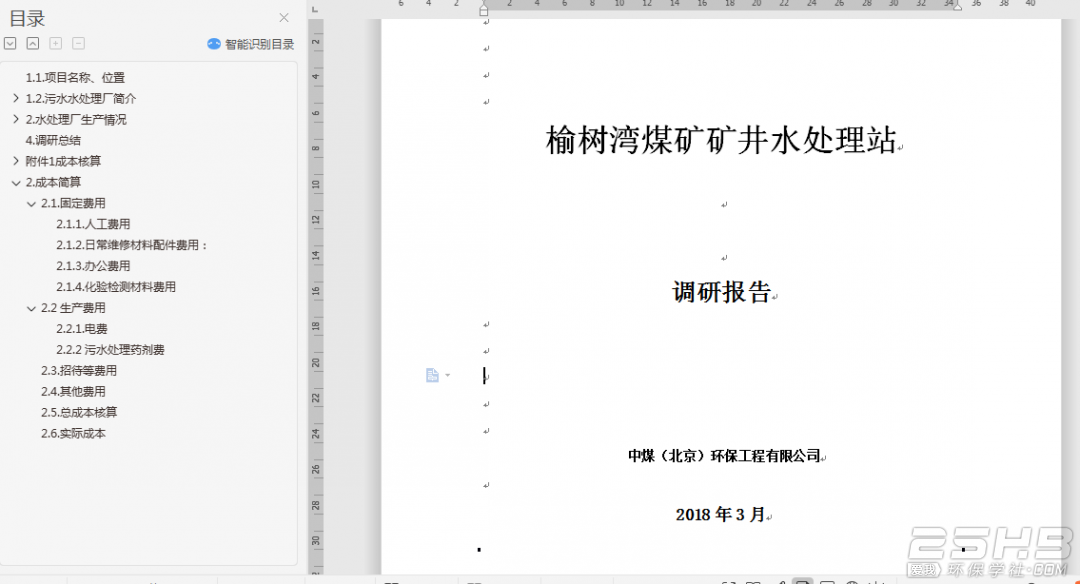Click the minus box icon in 目录 toolbar

tap(79, 43)
